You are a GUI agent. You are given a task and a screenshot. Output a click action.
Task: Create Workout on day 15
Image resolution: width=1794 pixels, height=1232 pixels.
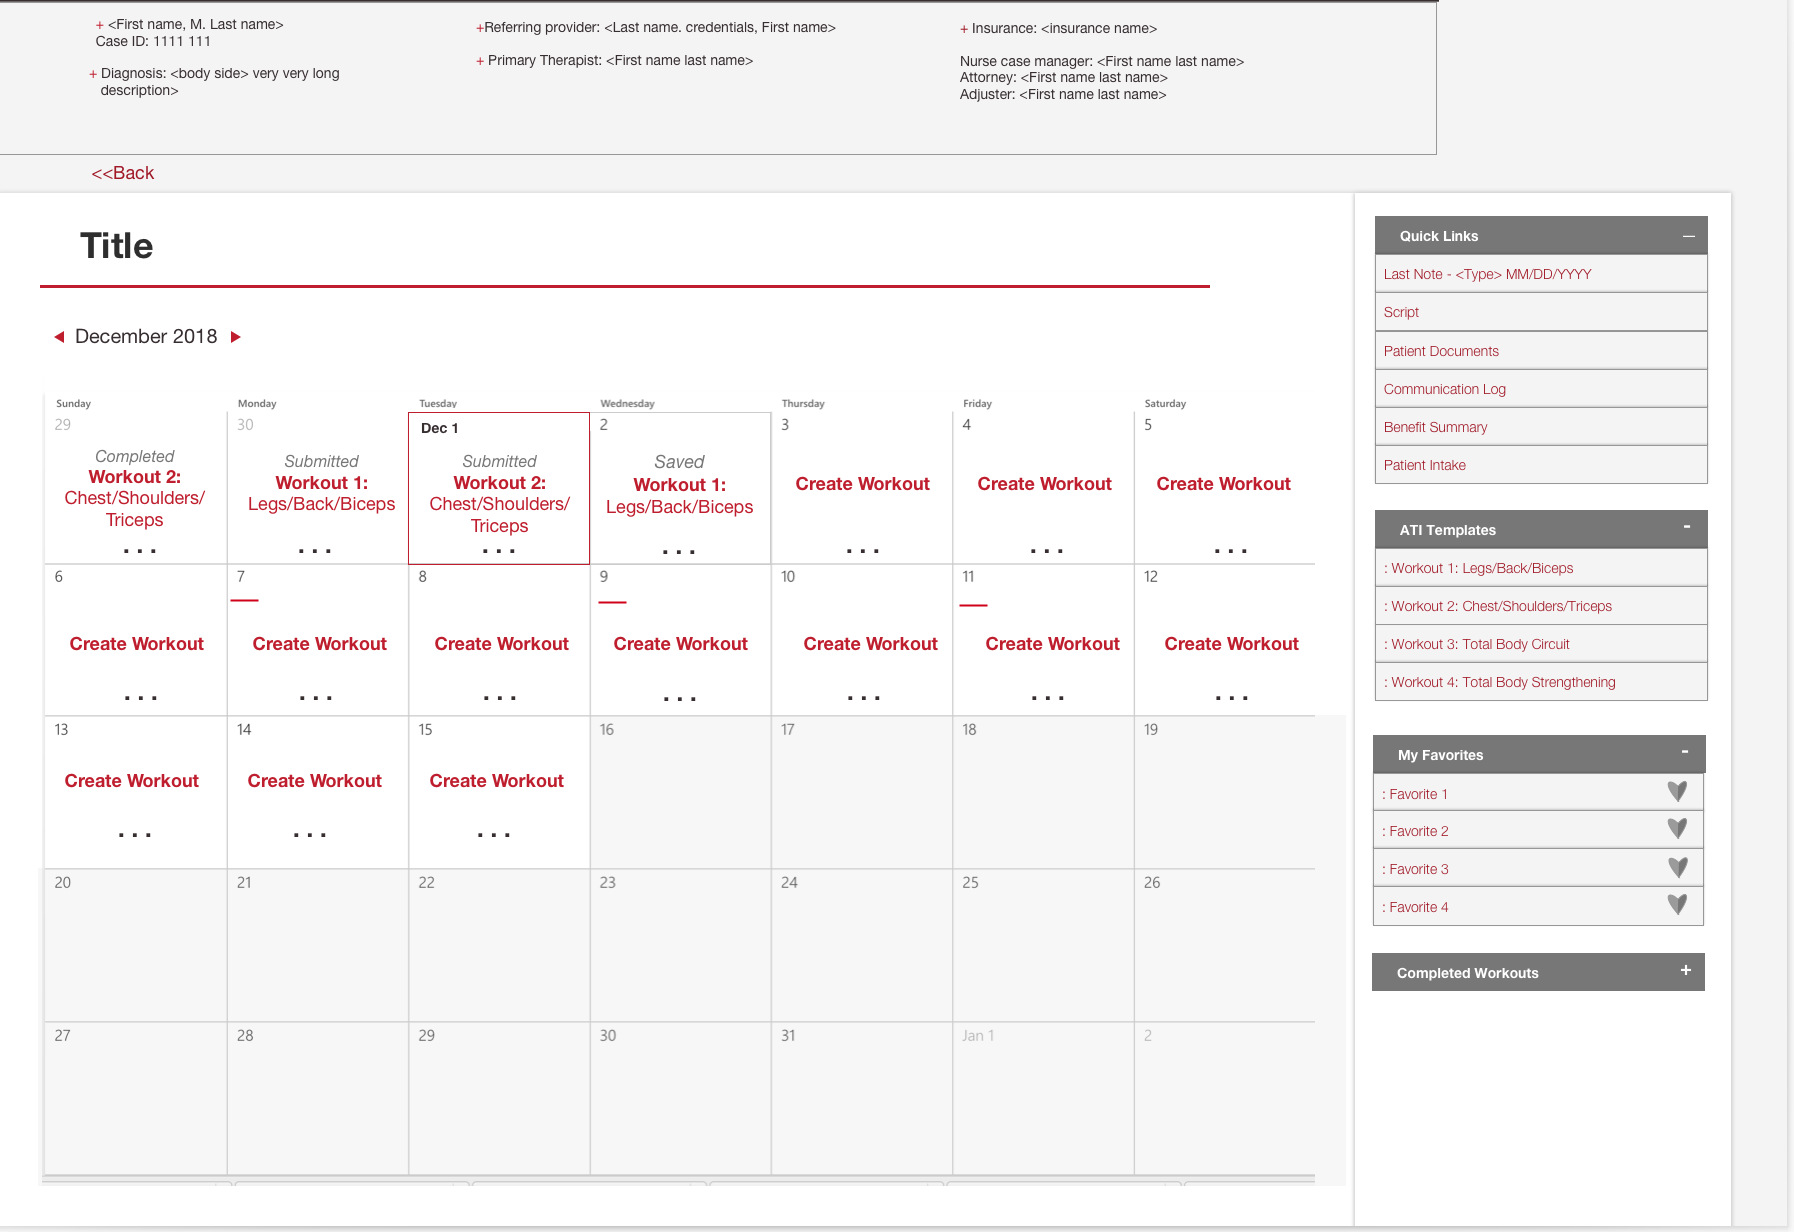(x=496, y=781)
